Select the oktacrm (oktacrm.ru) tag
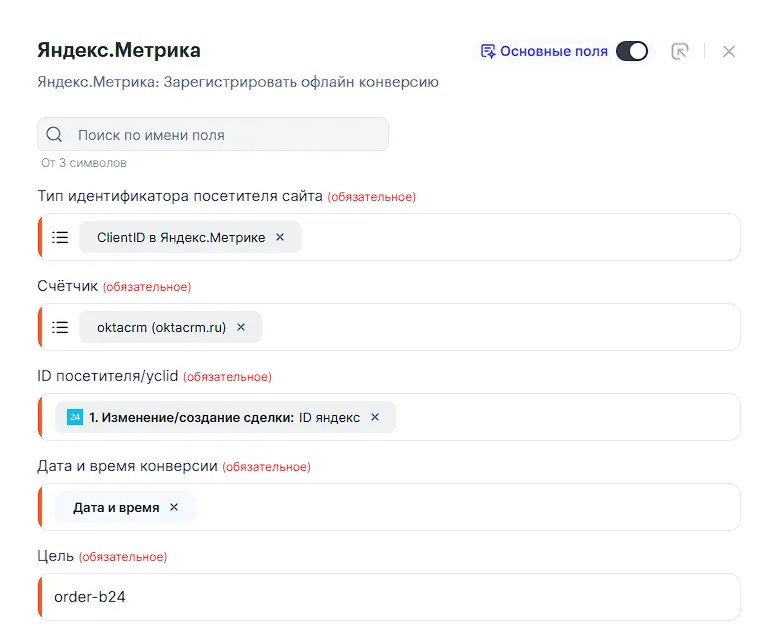The height and width of the screenshot is (636, 776). tap(160, 327)
